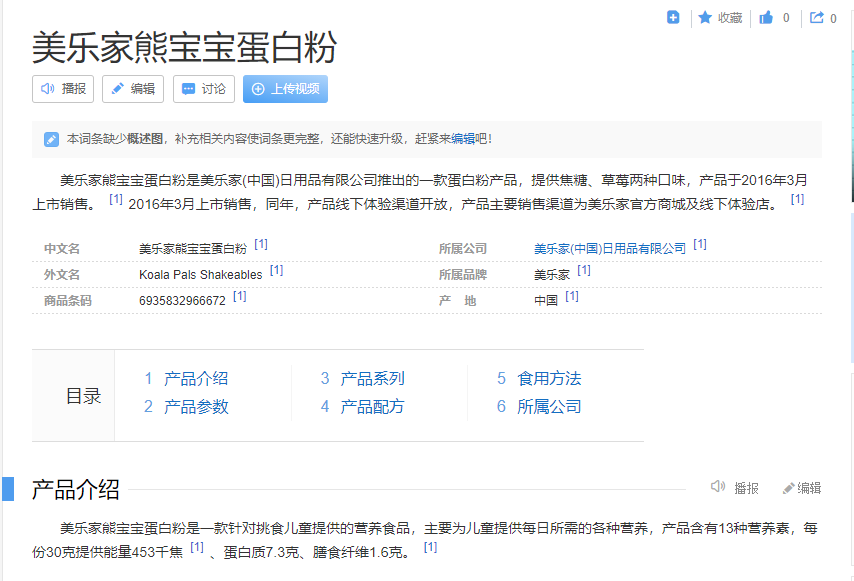This screenshot has height=581, width=854.
Task: Click the share arrow icon
Action: [x=816, y=18]
